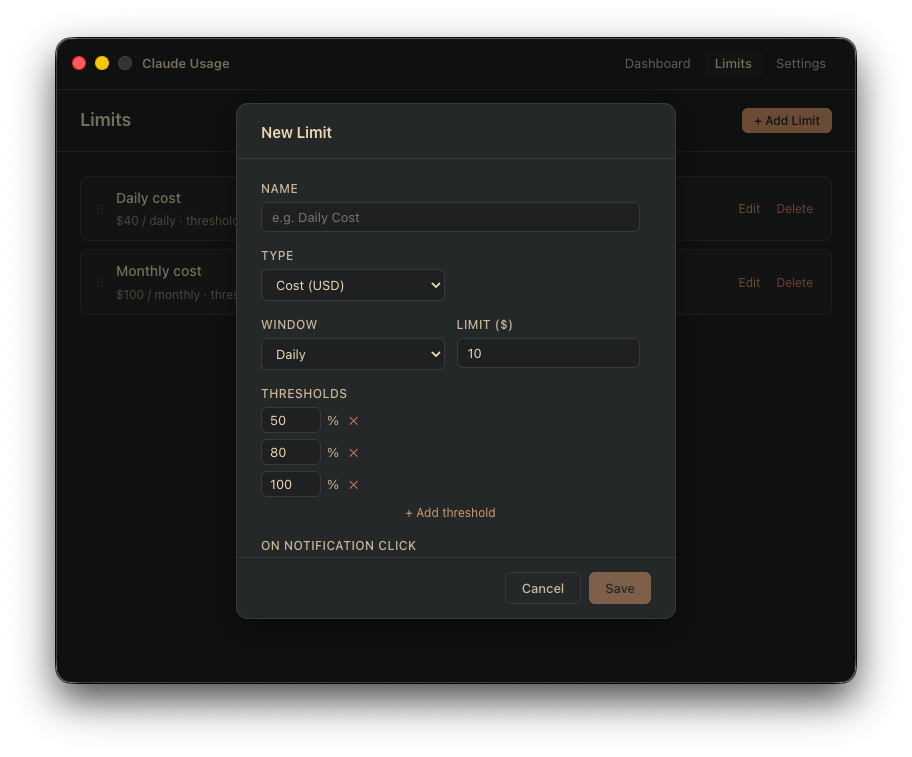This screenshot has height=757, width=912.
Task: Select the Limits tab
Action: 733,63
